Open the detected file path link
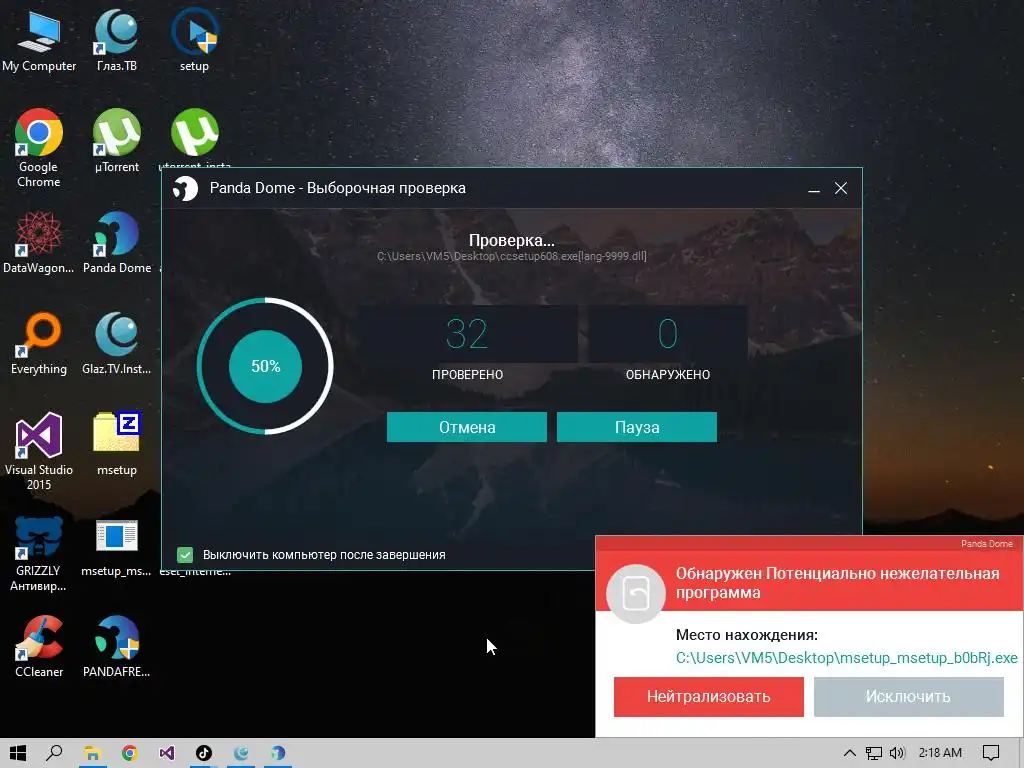 846,658
